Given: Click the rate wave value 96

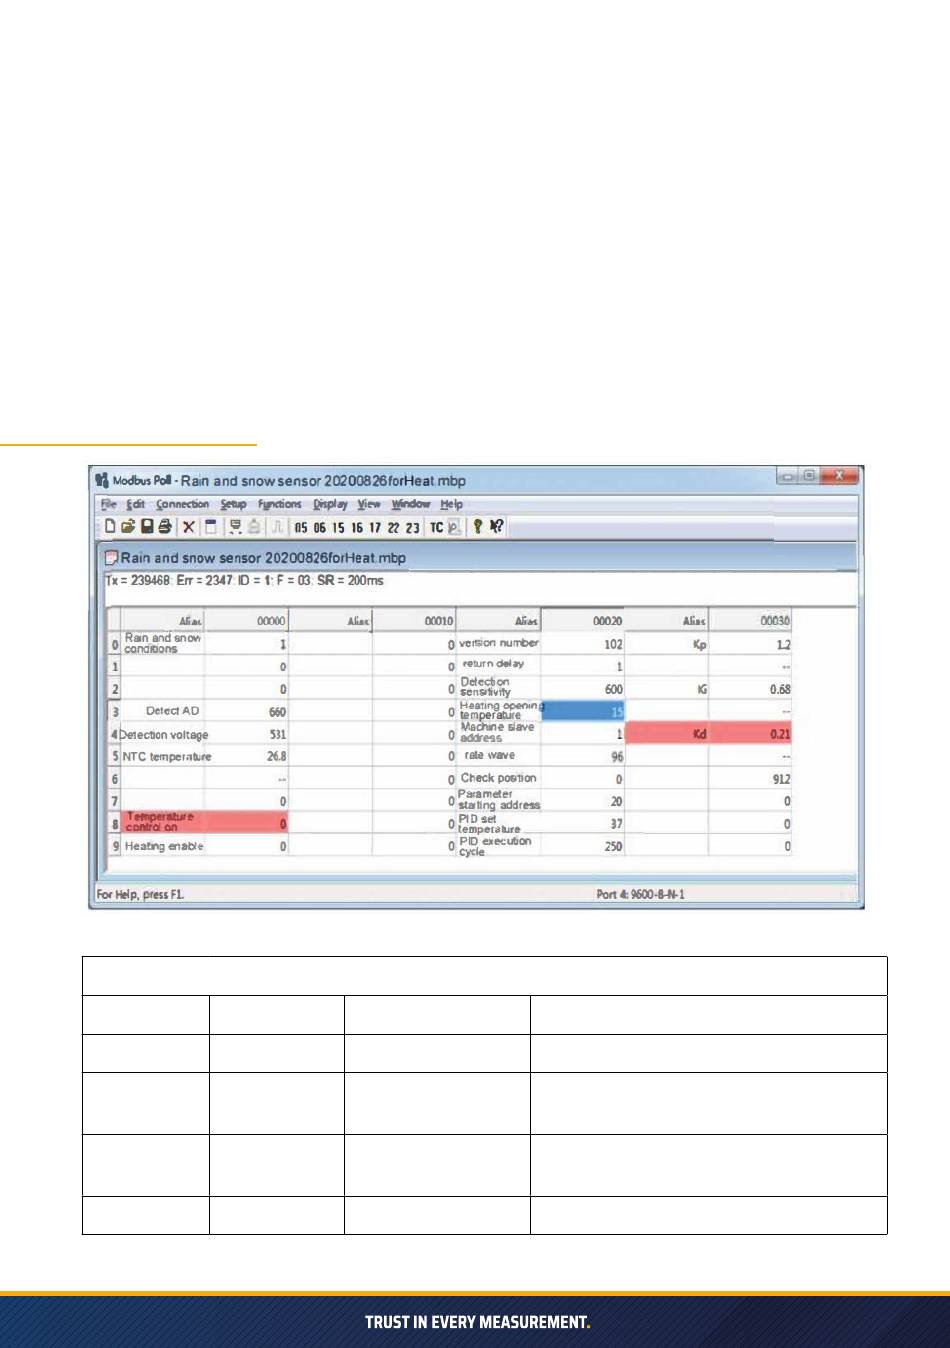Looking at the screenshot, I should point(617,757).
